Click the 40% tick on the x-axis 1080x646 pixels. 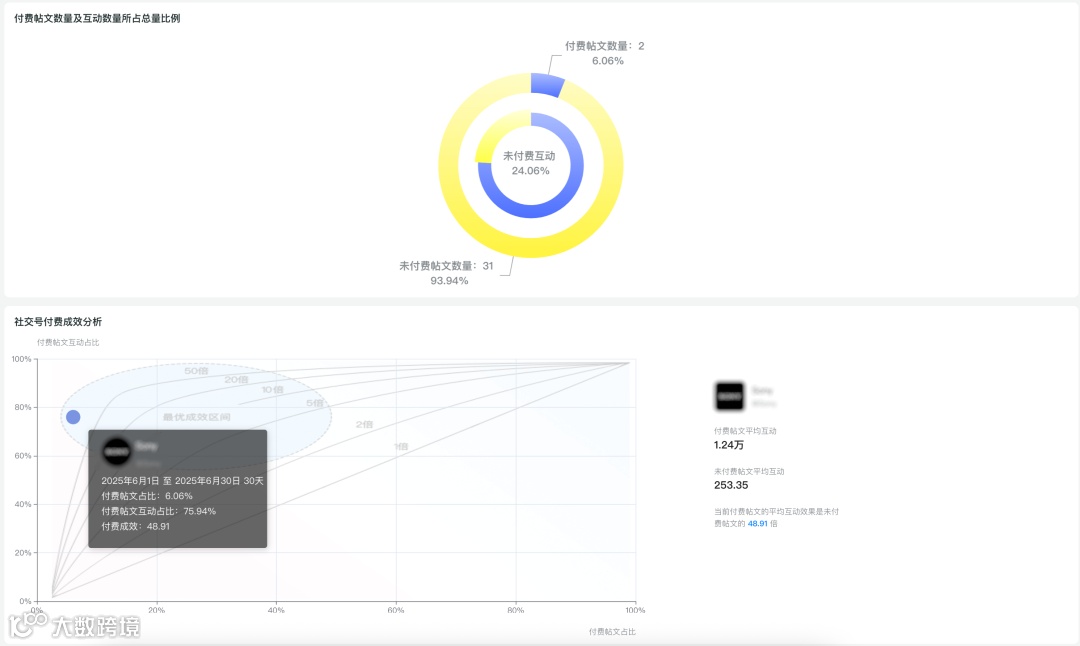pyautogui.click(x=276, y=610)
